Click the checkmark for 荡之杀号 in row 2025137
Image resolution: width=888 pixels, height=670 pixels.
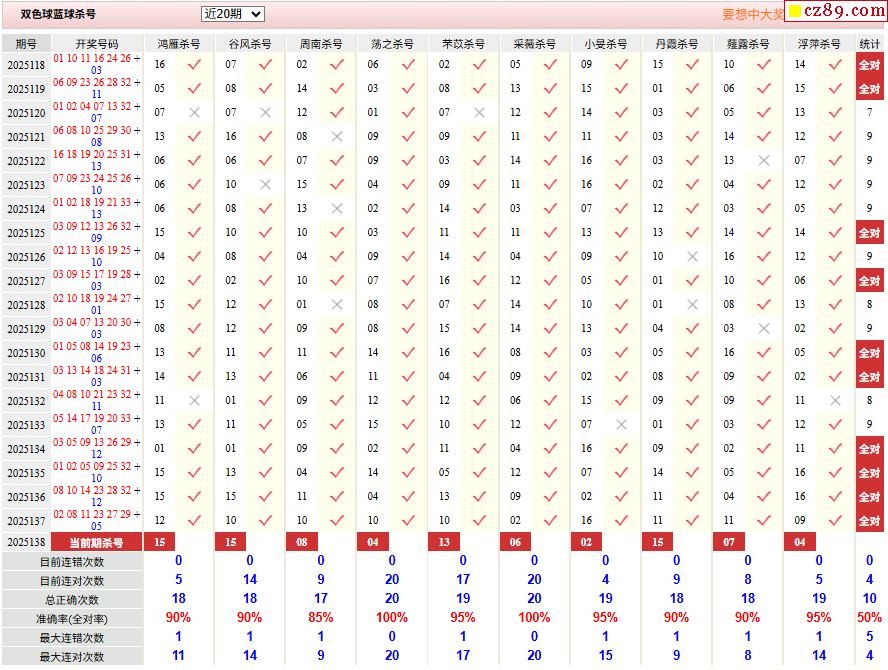408,521
